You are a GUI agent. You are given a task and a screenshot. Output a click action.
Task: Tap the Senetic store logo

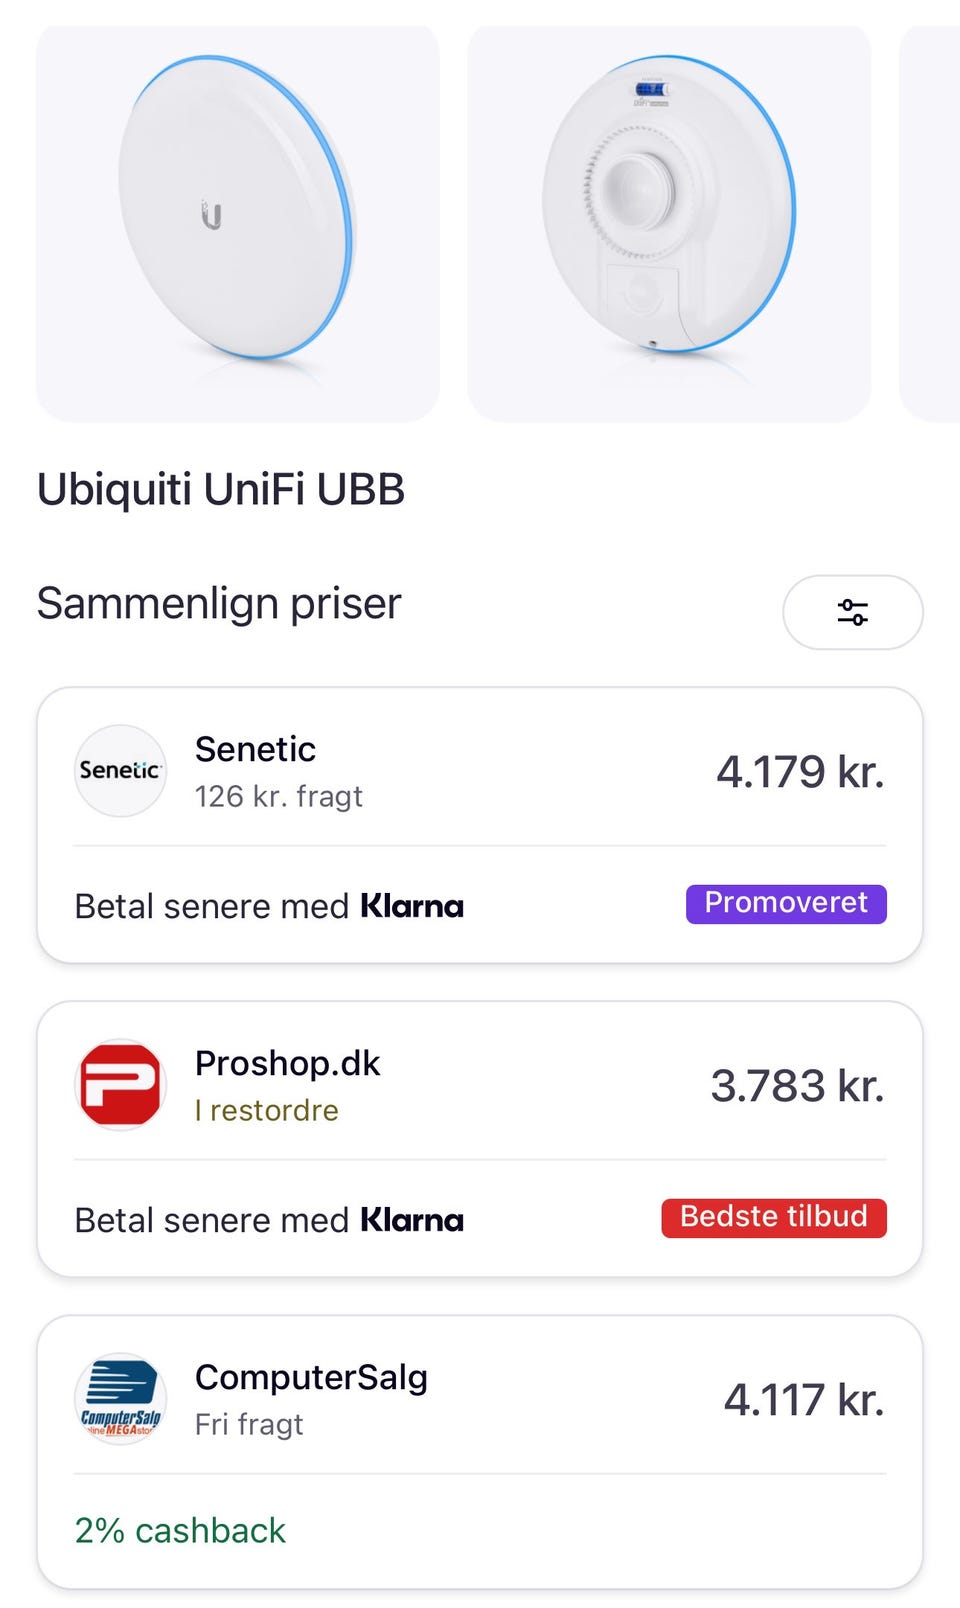(120, 771)
